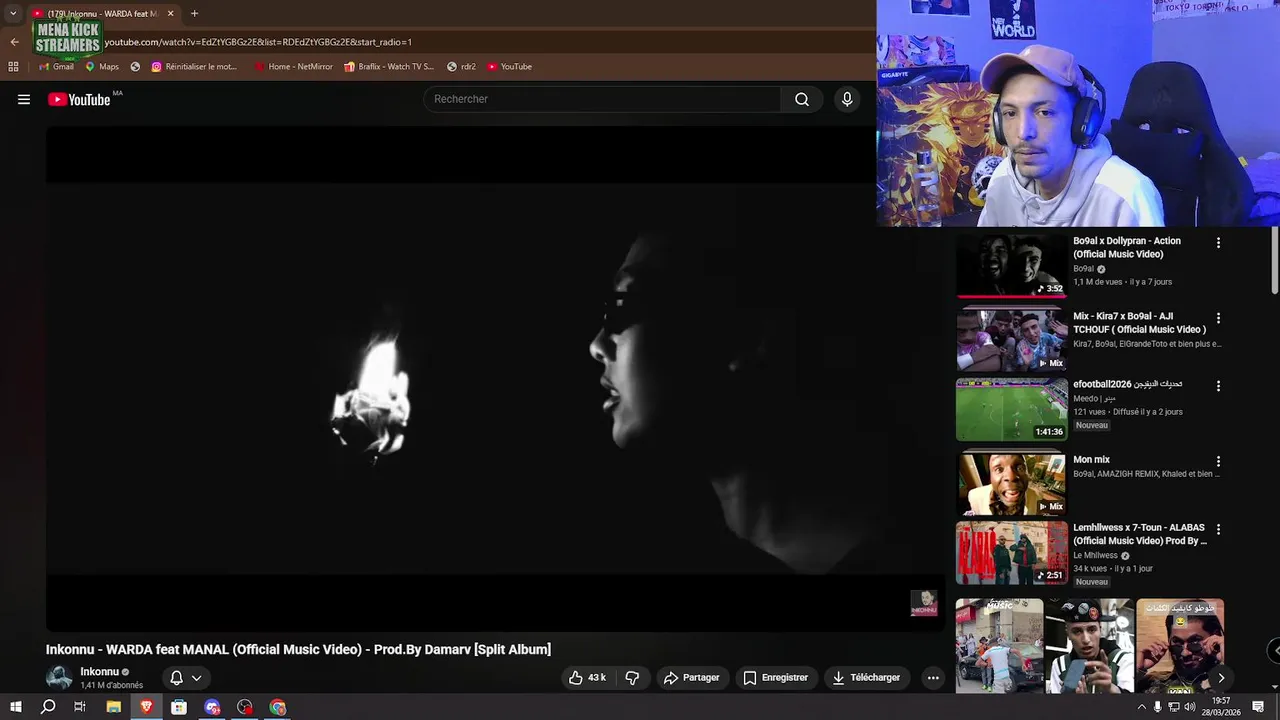
Task: Like the video with thumbs-up 43 k
Action: (587, 677)
